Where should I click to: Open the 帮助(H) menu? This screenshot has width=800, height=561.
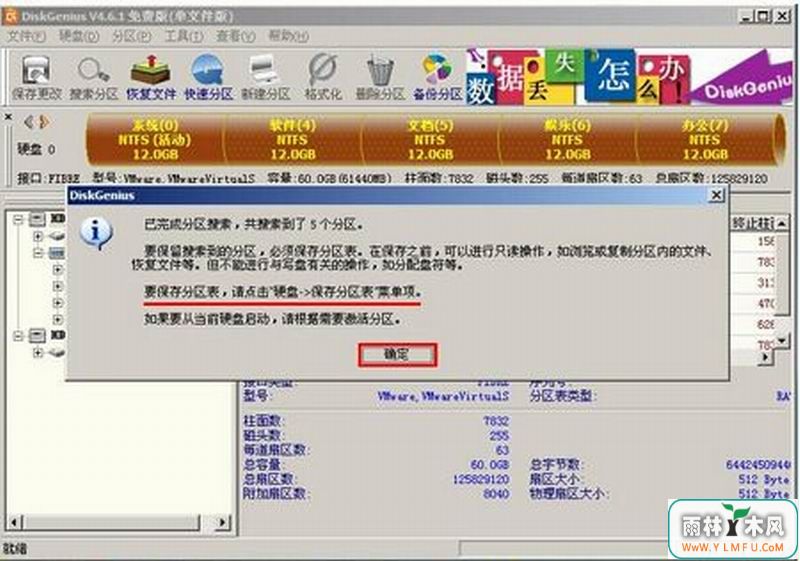pos(288,36)
